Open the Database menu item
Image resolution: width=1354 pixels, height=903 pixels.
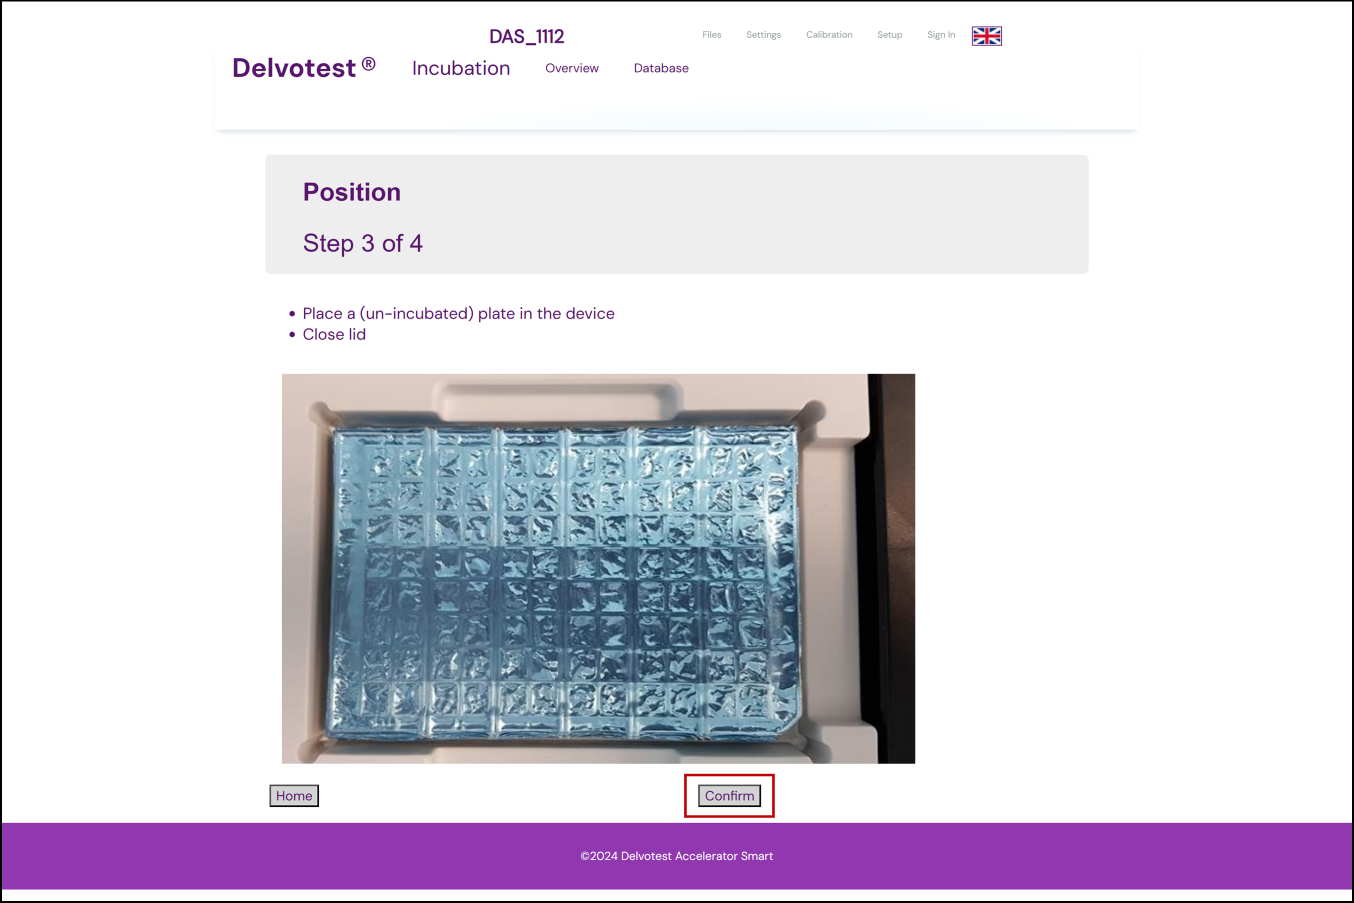(x=661, y=68)
